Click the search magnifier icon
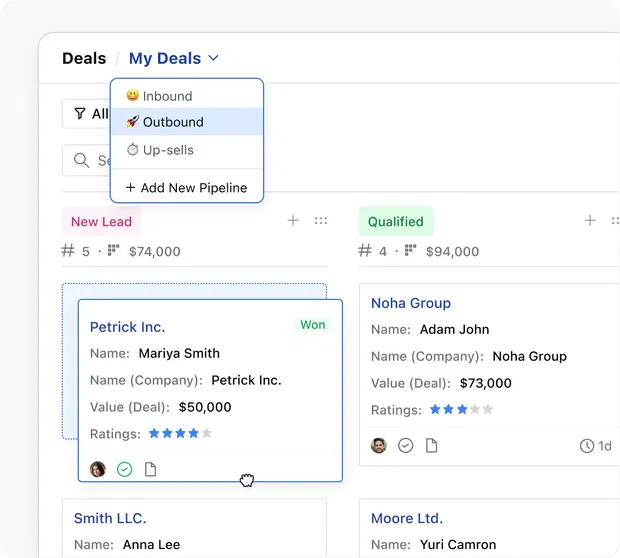Viewport: 620px width, 558px height. 81,160
